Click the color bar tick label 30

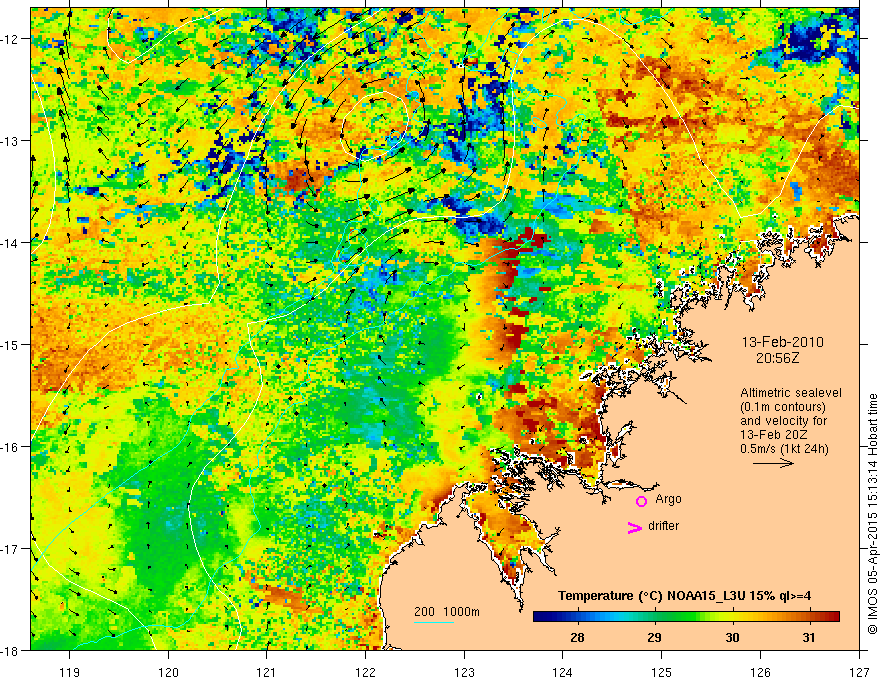point(732,637)
